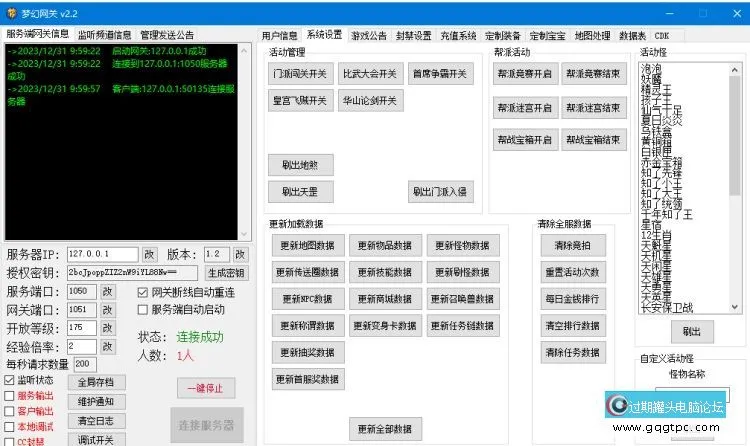Click the 清除竞拍 button
This screenshot has height=446, width=750.
[573, 245]
